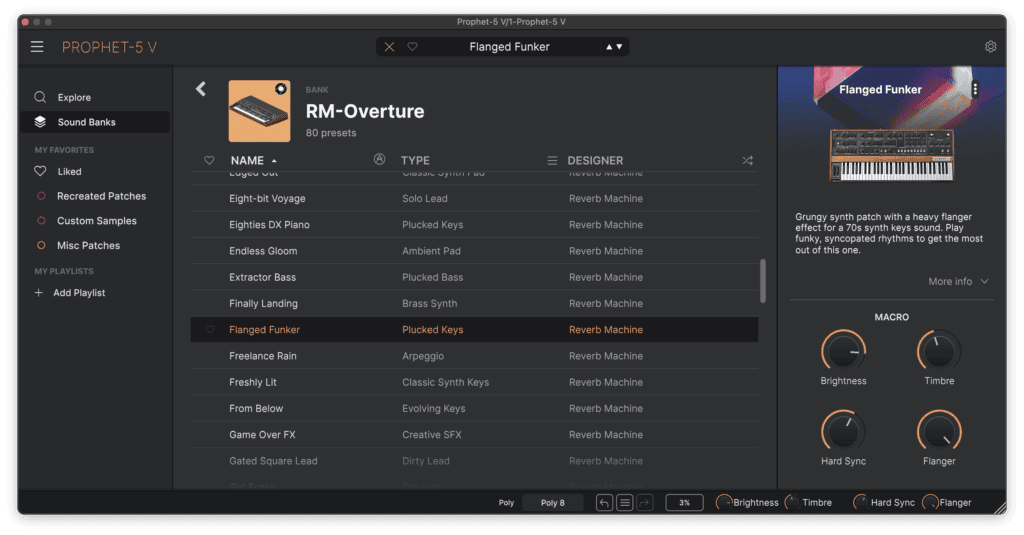Open the Sound Banks section

pos(95,122)
